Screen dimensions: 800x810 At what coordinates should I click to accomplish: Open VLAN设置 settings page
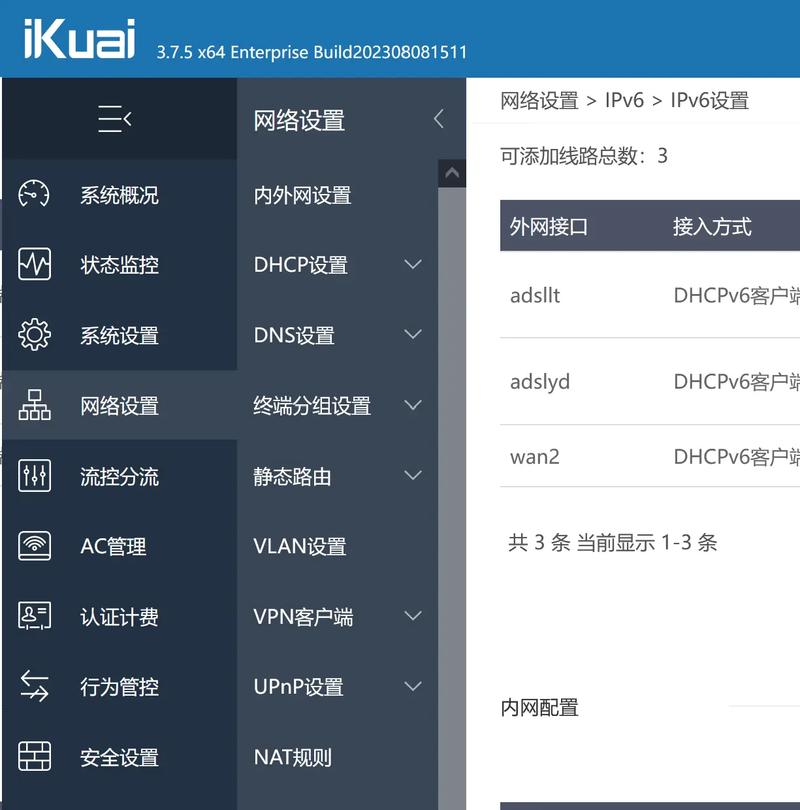pyautogui.click(x=302, y=547)
